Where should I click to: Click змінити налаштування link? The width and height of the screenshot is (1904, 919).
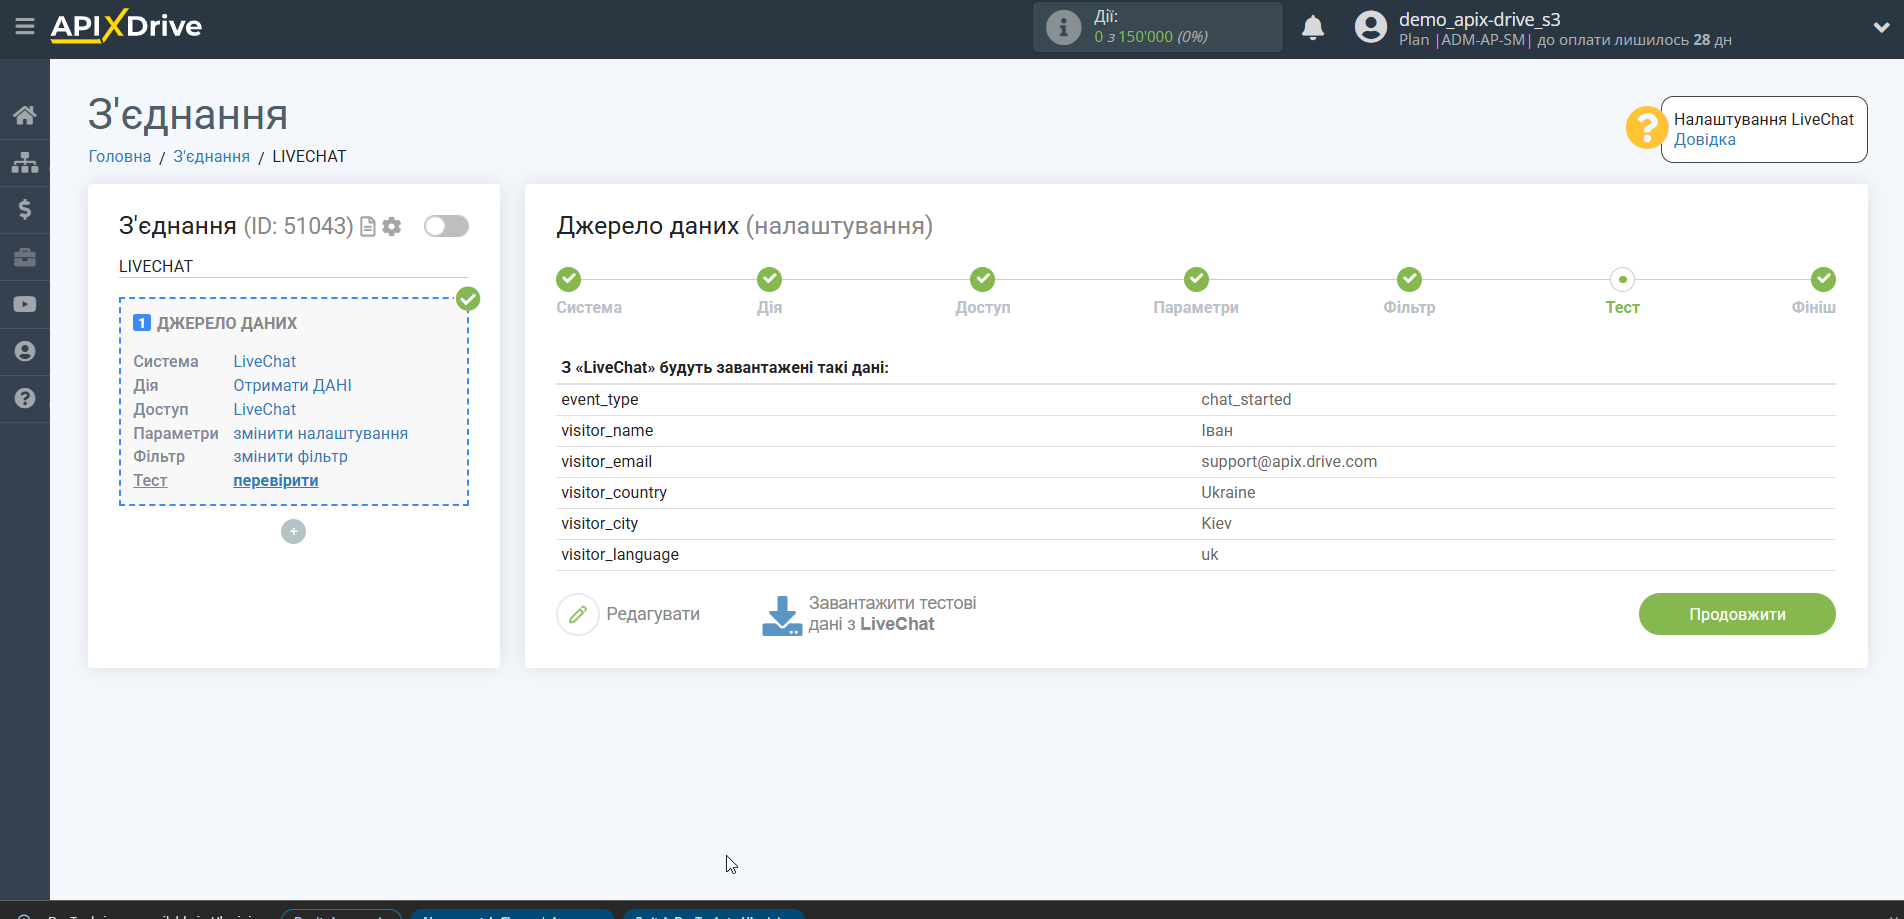320,434
